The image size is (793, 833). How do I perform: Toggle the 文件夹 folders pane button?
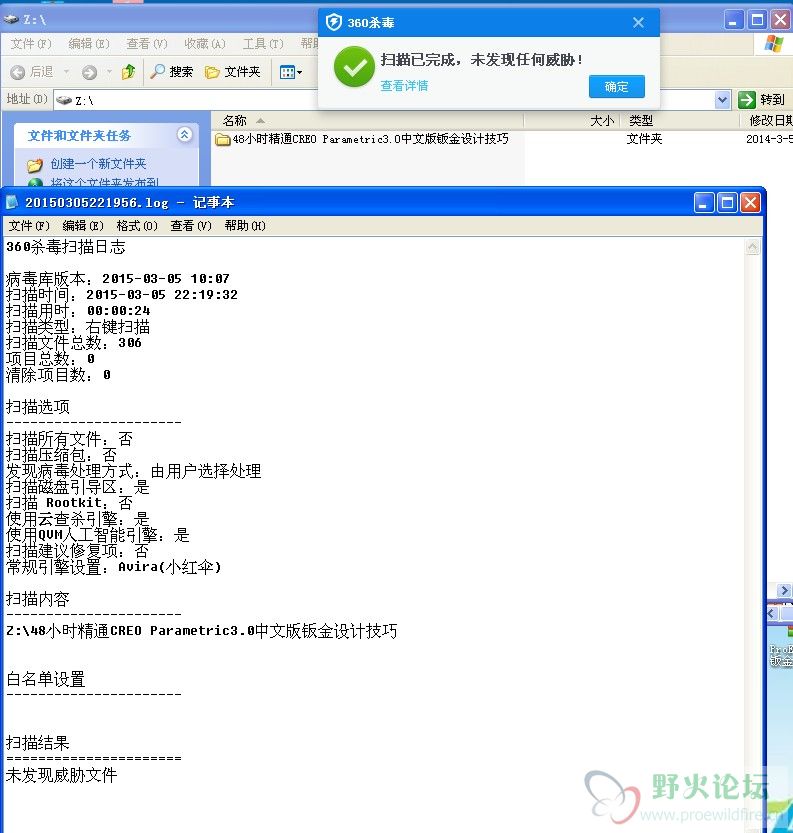pos(233,72)
